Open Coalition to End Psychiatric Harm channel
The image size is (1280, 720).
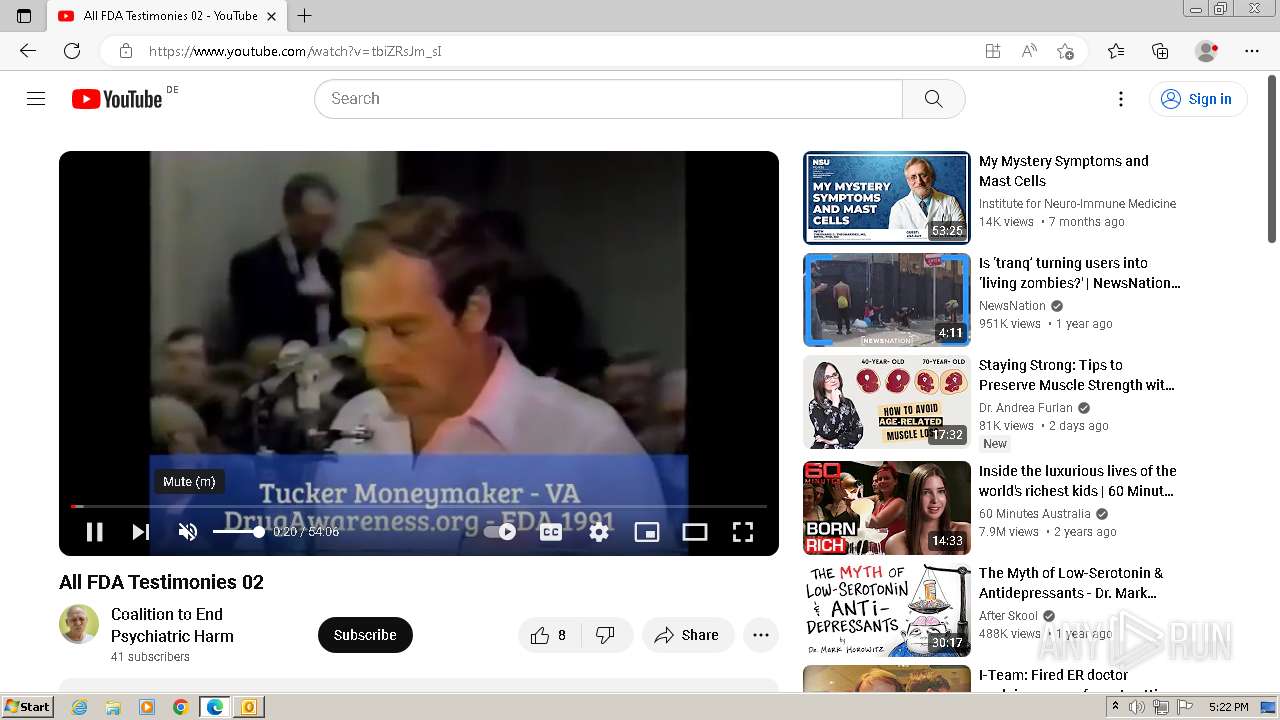(172, 625)
